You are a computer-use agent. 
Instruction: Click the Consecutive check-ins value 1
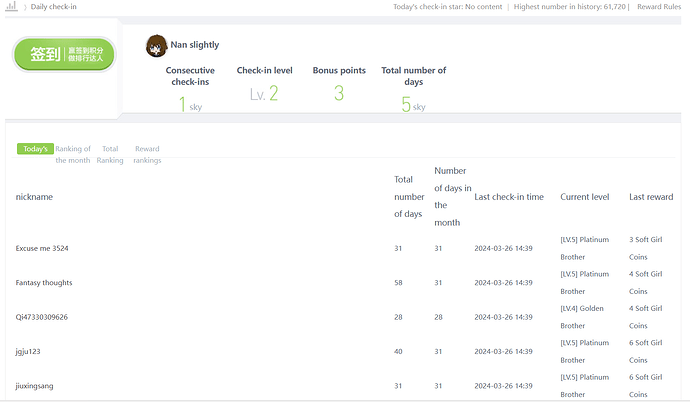[182, 105]
